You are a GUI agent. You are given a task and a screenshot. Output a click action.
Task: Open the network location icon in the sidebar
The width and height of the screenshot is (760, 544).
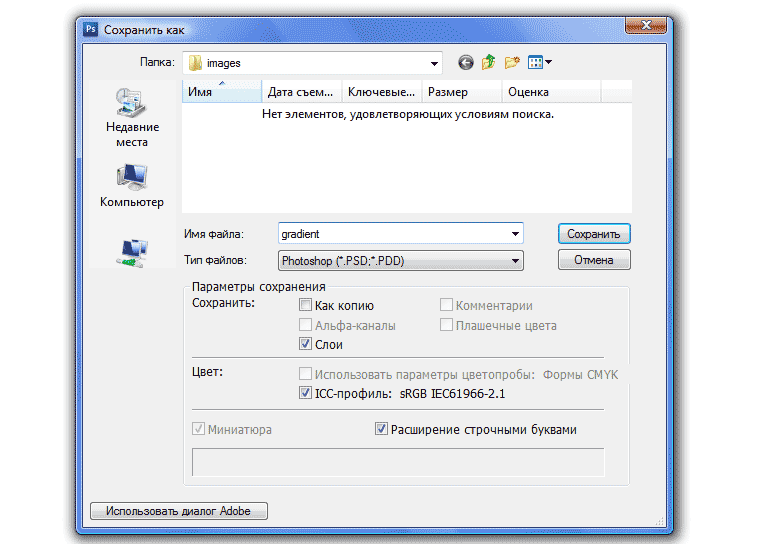[132, 253]
